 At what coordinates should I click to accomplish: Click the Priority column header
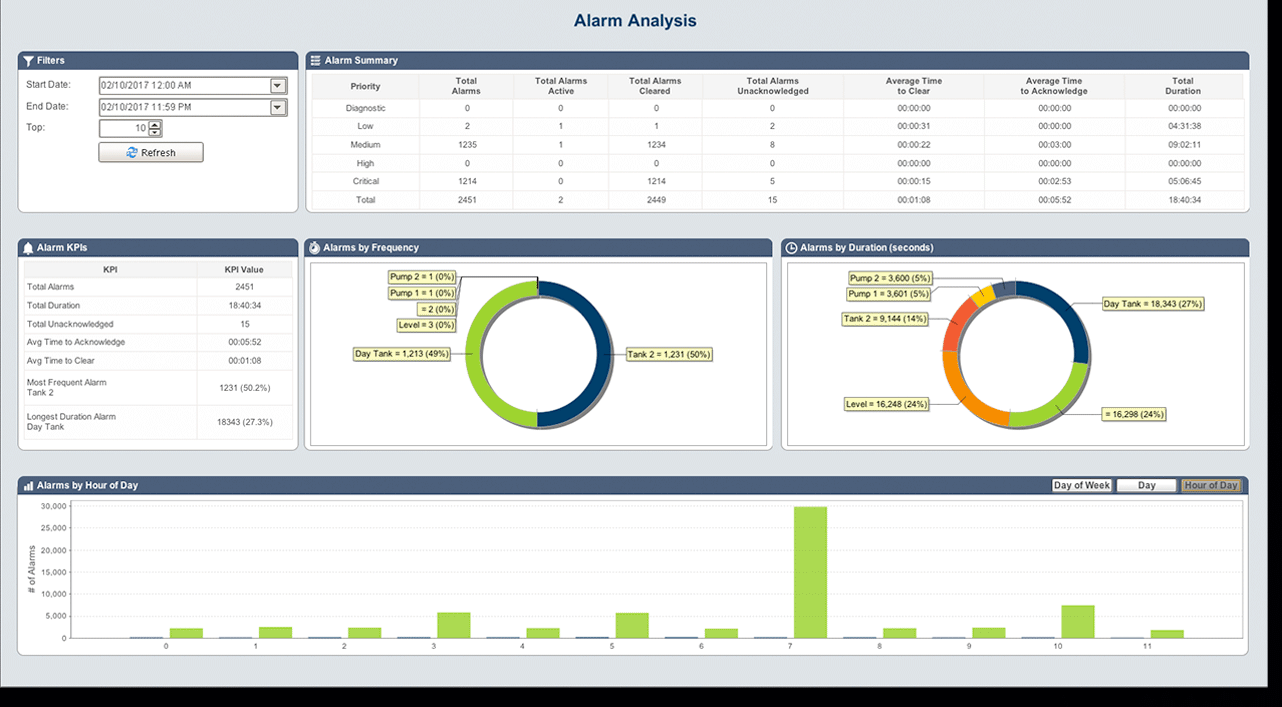pyautogui.click(x=365, y=86)
